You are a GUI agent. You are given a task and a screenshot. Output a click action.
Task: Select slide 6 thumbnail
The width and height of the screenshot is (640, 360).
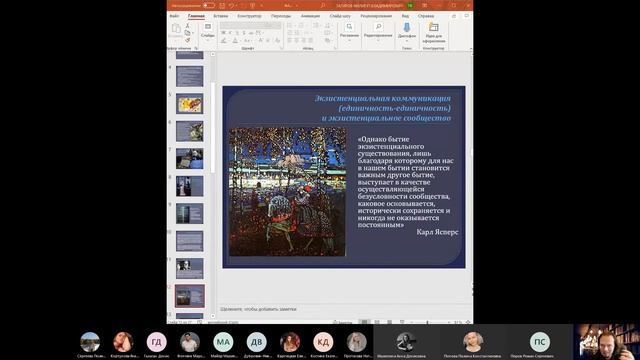click(x=189, y=131)
